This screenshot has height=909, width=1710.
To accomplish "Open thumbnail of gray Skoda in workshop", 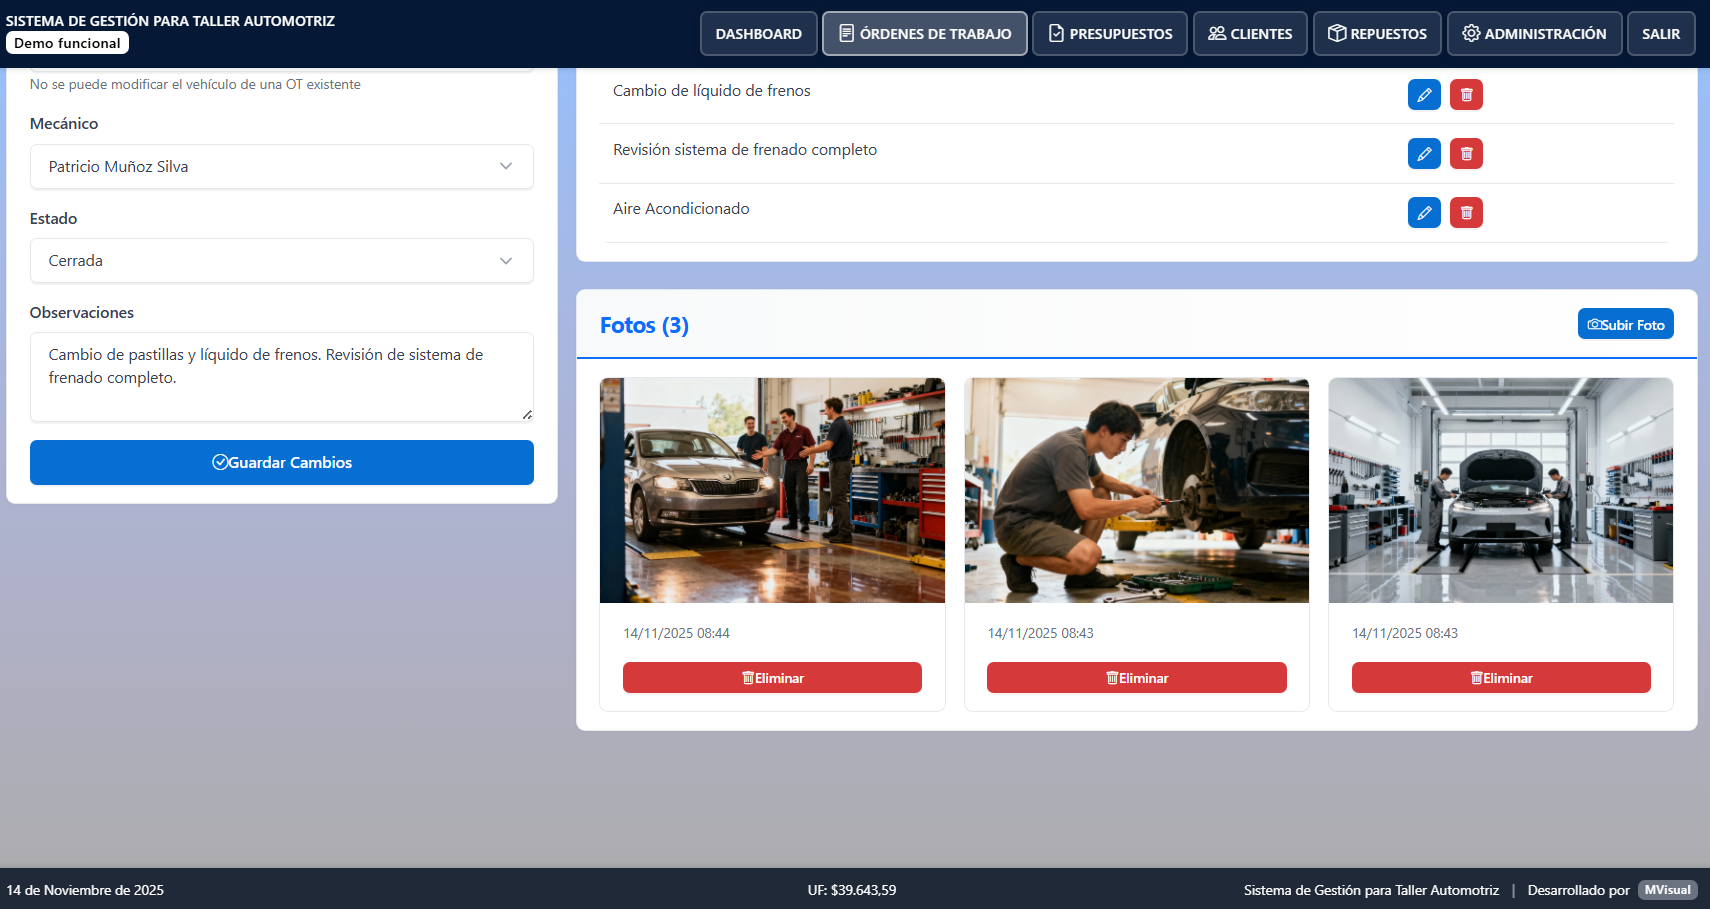I will 772,490.
